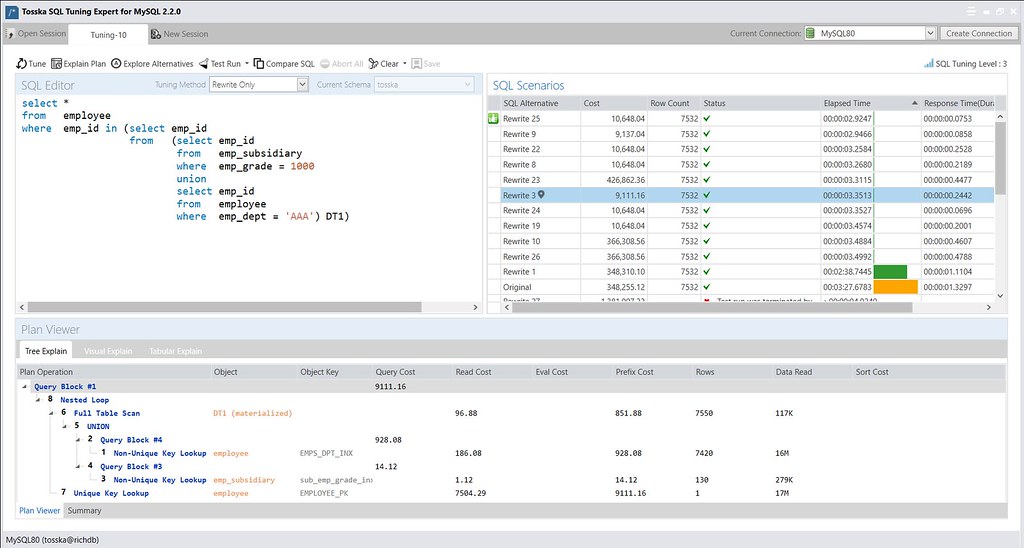Click Explore Alternatives toolbar button

point(152,63)
